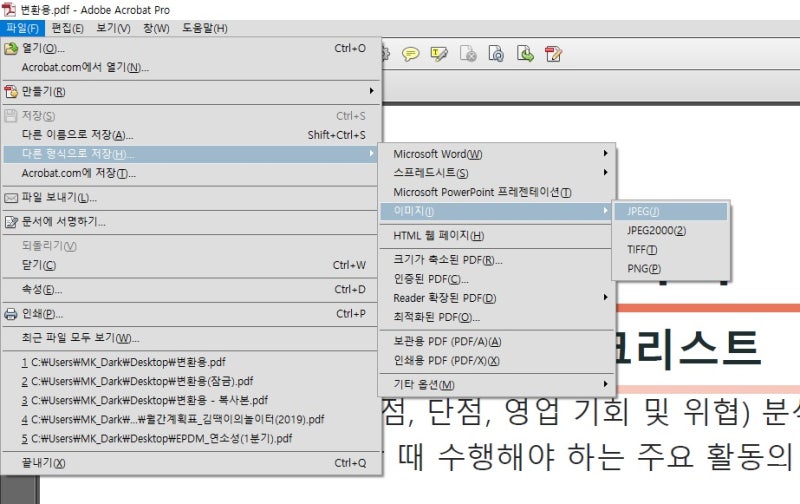The image size is (800, 504).
Task: Select 닫기(C) to close document
Action: click(x=191, y=265)
